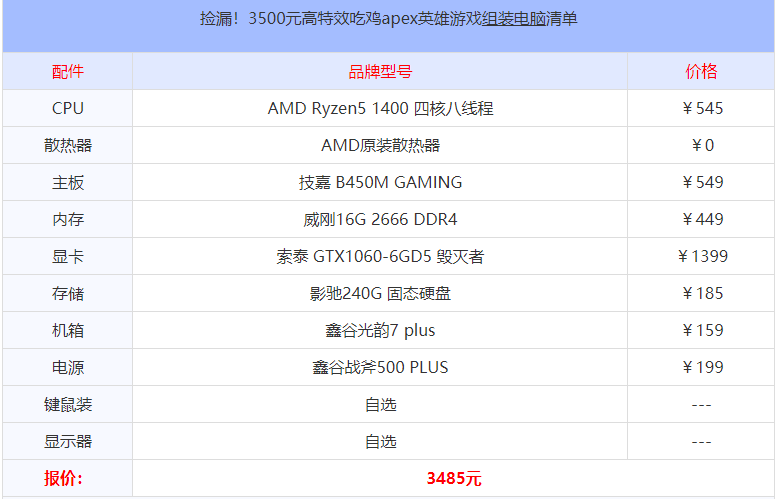Click the ¥545 price cell
The image size is (777, 499).
tap(702, 108)
